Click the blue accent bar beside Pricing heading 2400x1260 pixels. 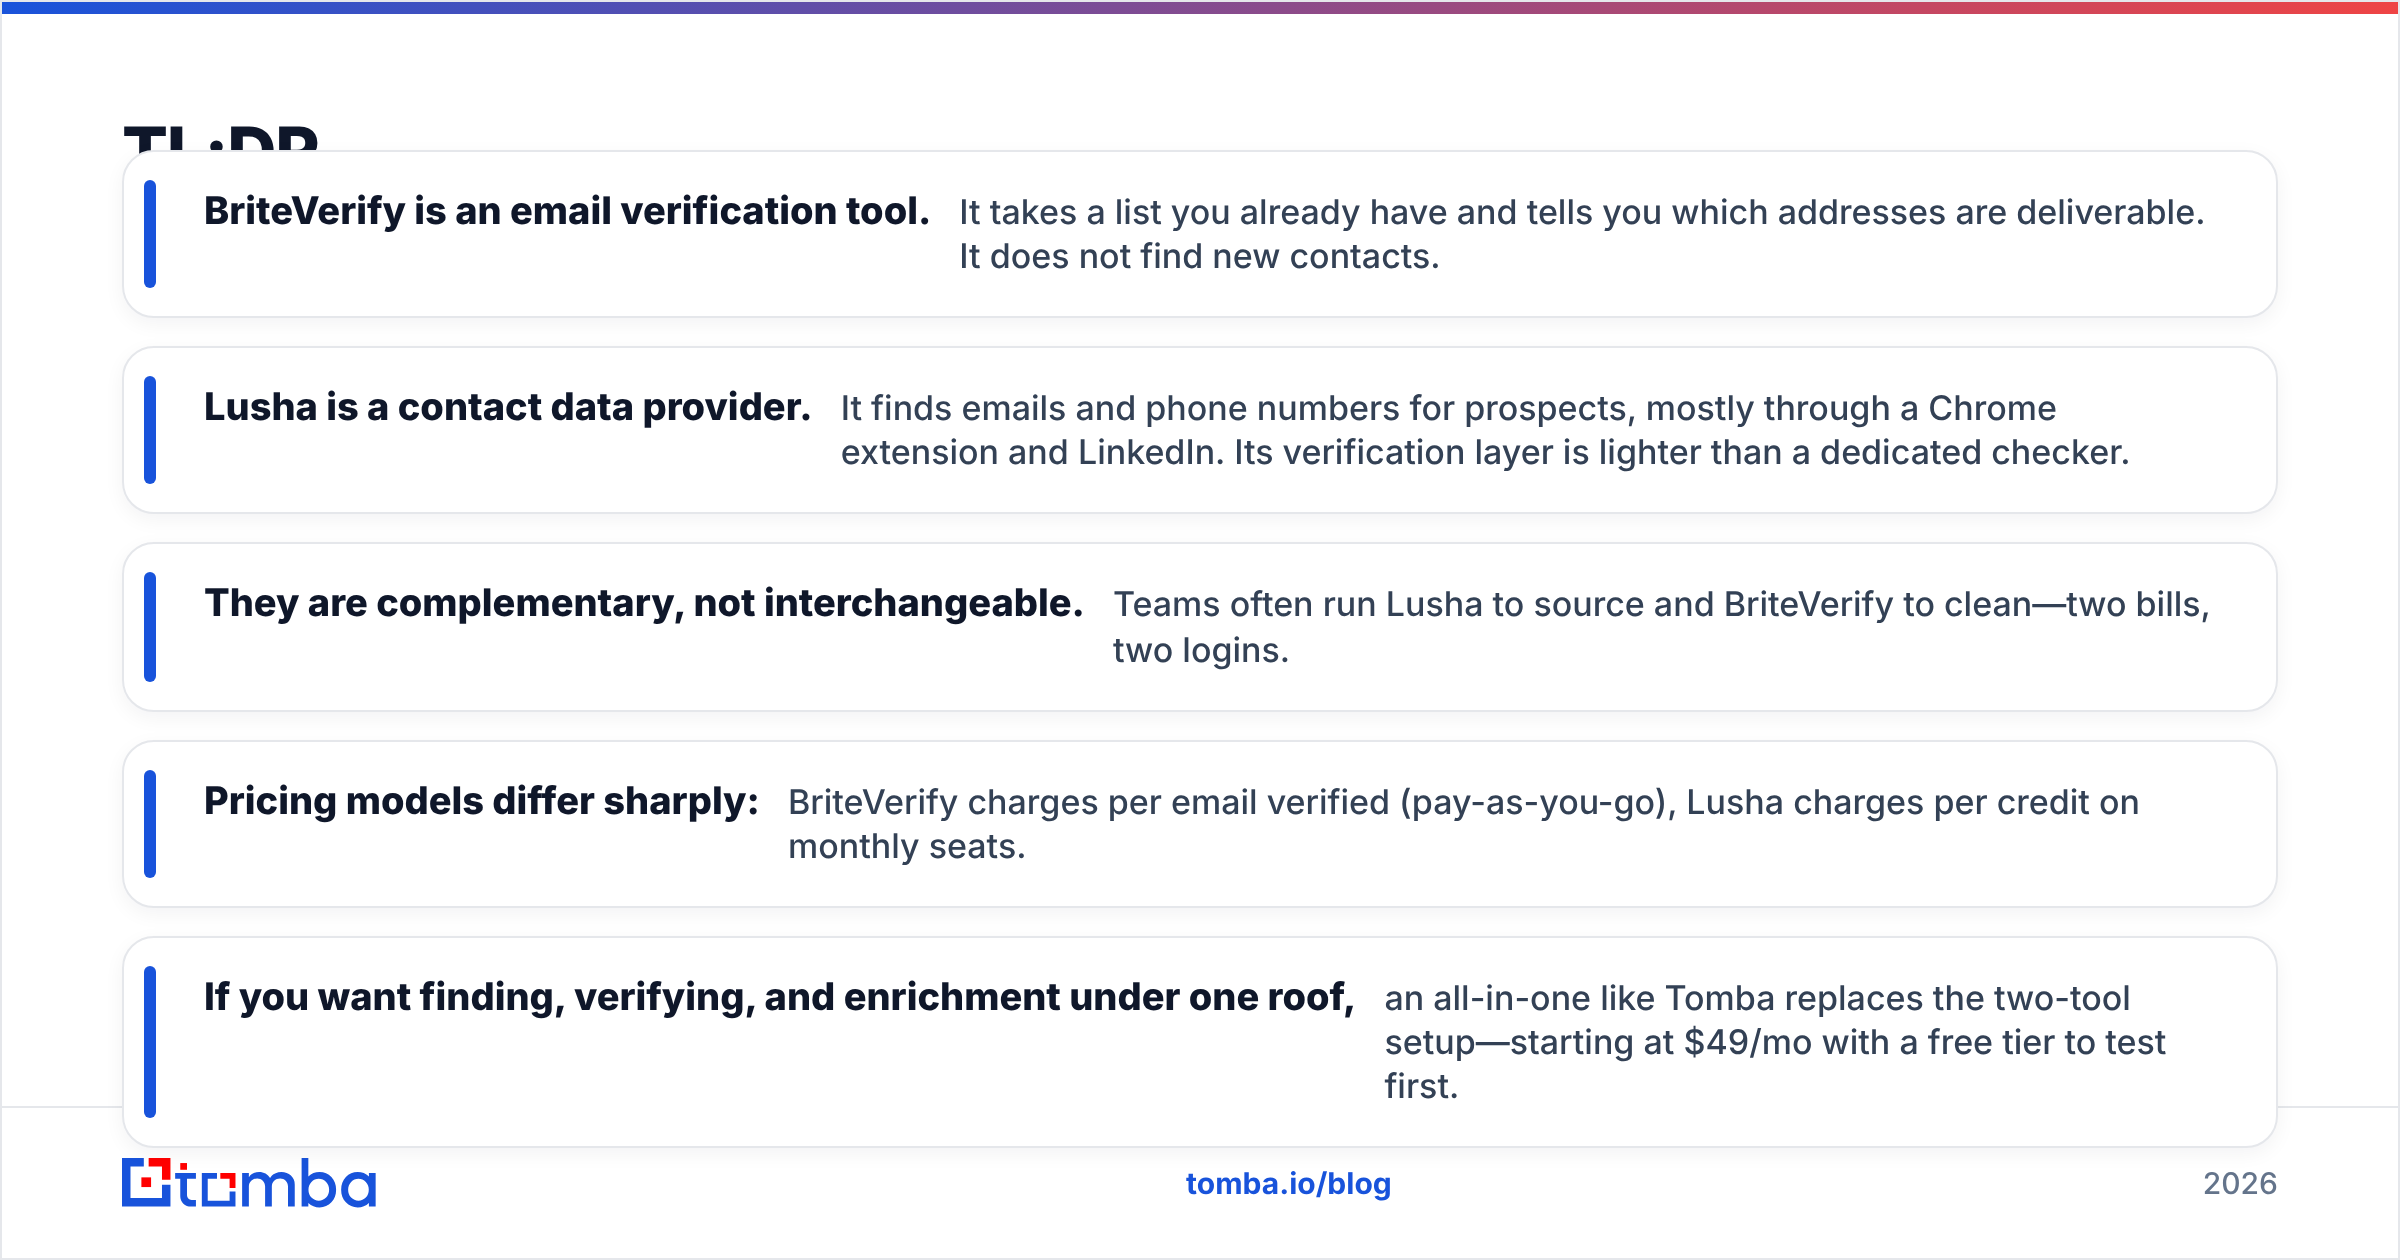[150, 824]
